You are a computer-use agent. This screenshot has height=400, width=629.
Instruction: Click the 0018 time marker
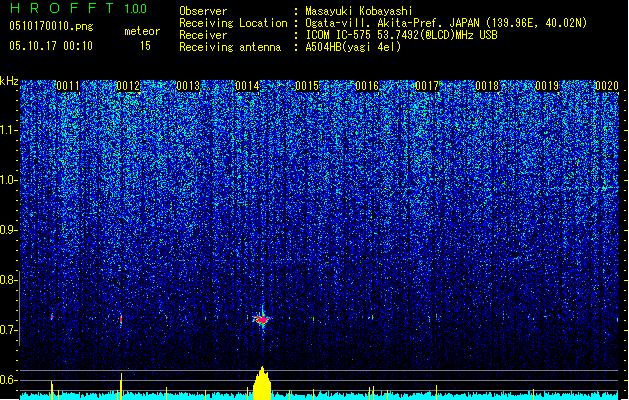[x=487, y=86]
